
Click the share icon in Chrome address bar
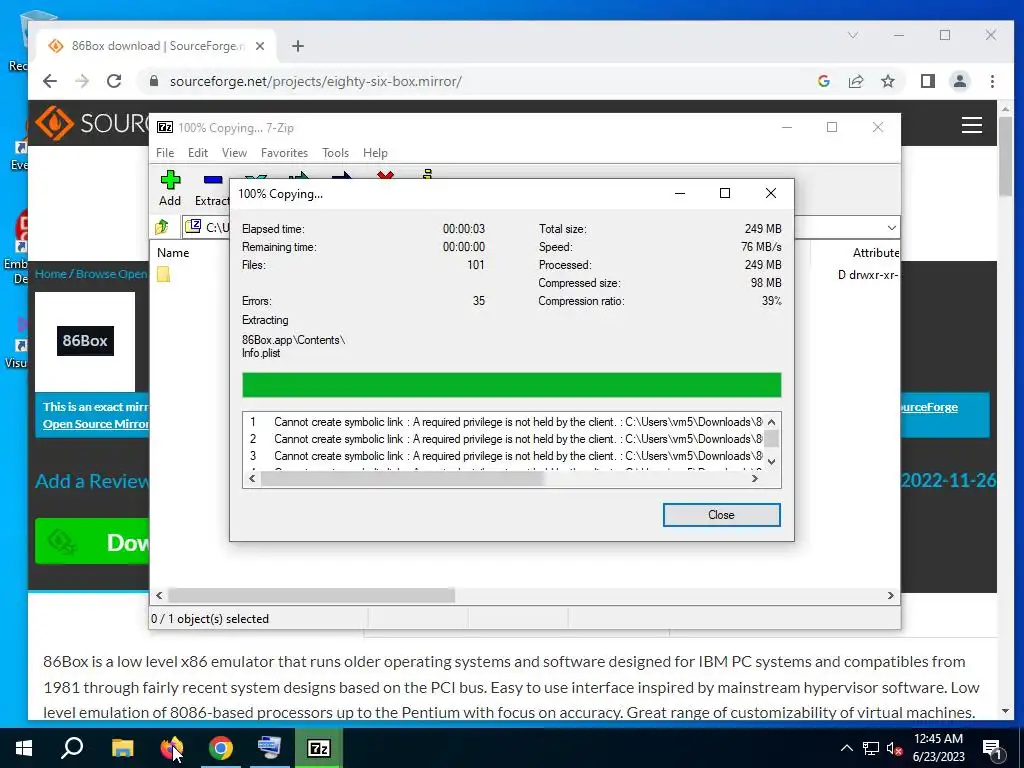coord(856,81)
